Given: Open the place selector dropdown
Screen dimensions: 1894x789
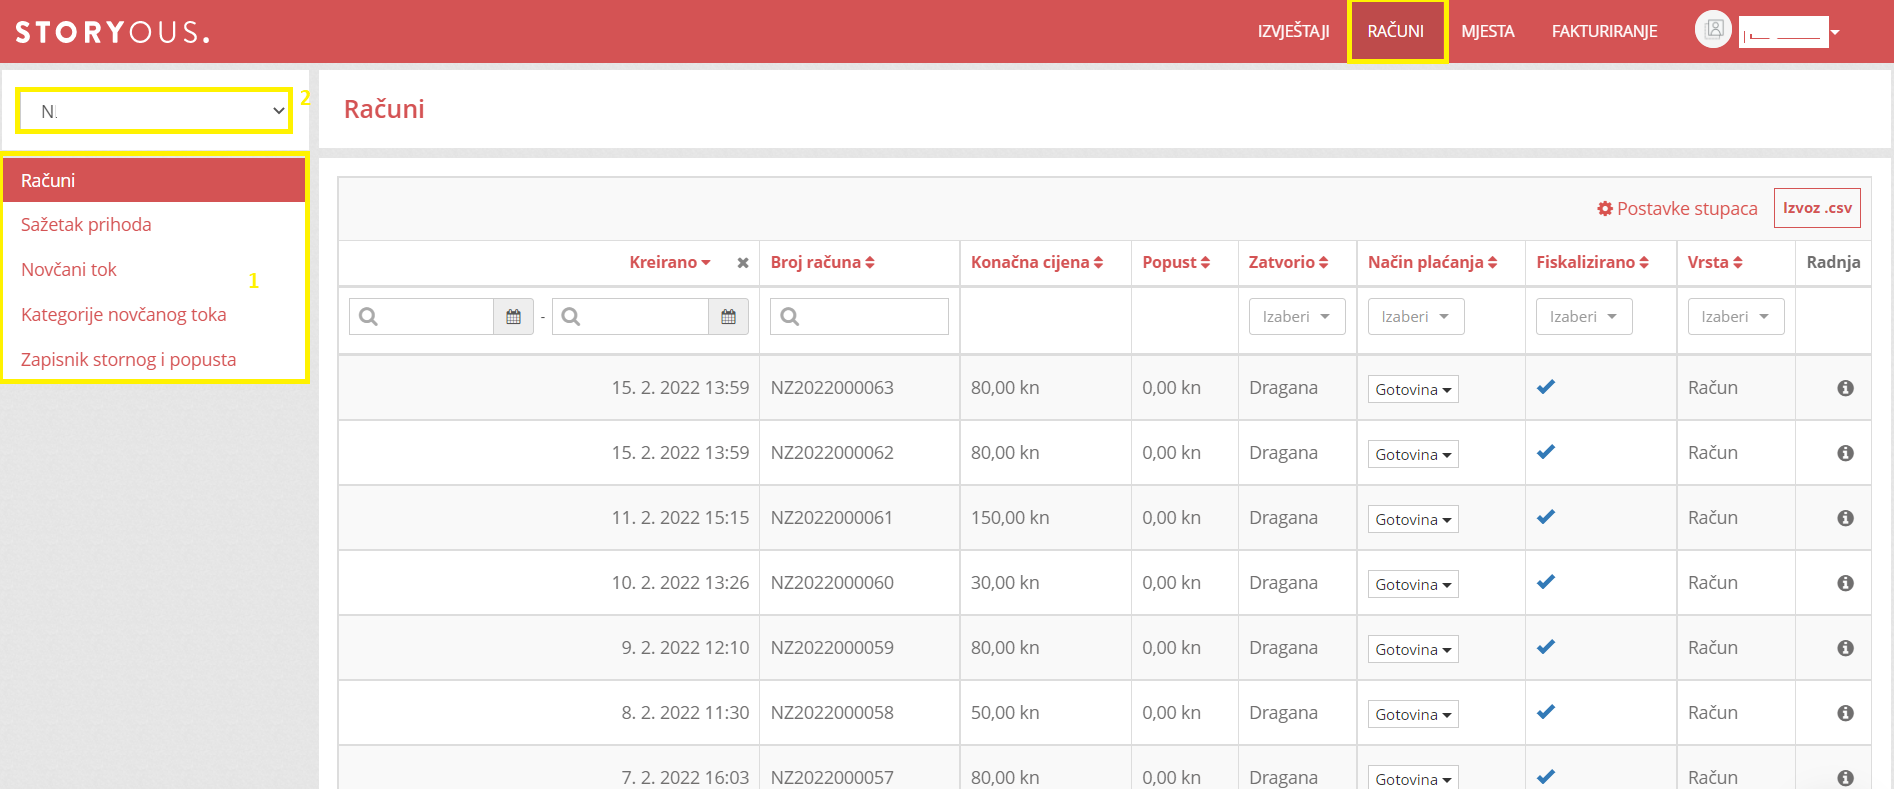Looking at the screenshot, I should pyautogui.click(x=155, y=111).
